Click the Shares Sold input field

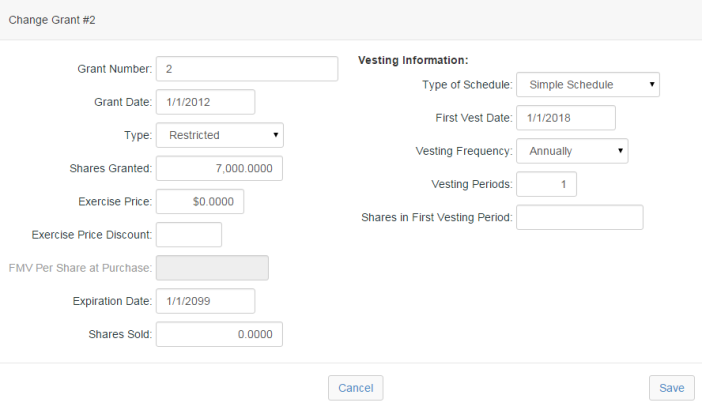tap(219, 334)
